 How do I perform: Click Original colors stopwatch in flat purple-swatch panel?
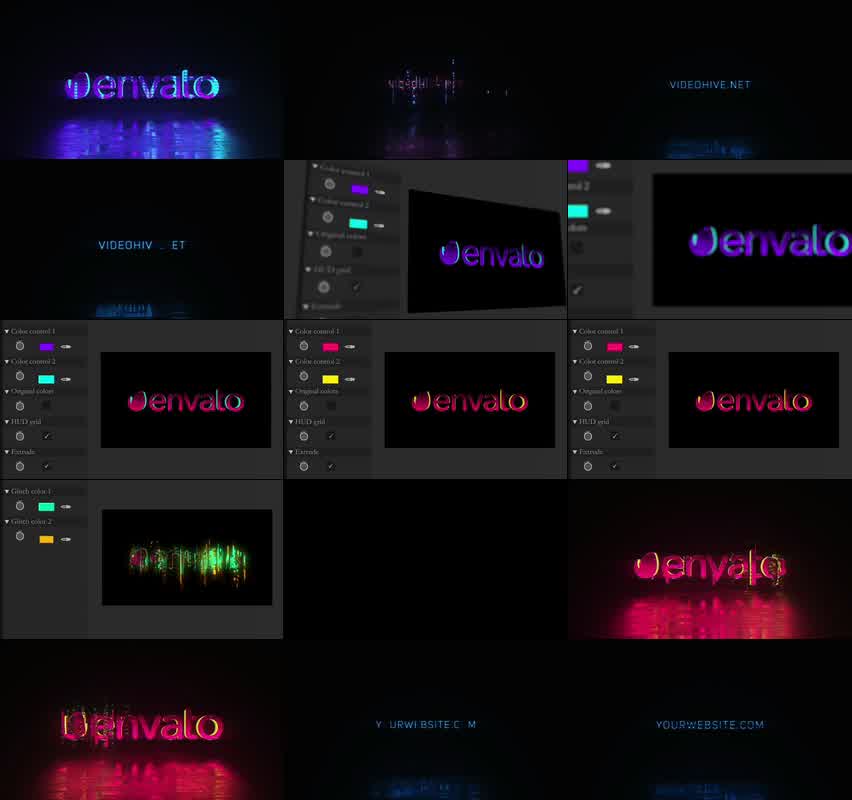20,406
